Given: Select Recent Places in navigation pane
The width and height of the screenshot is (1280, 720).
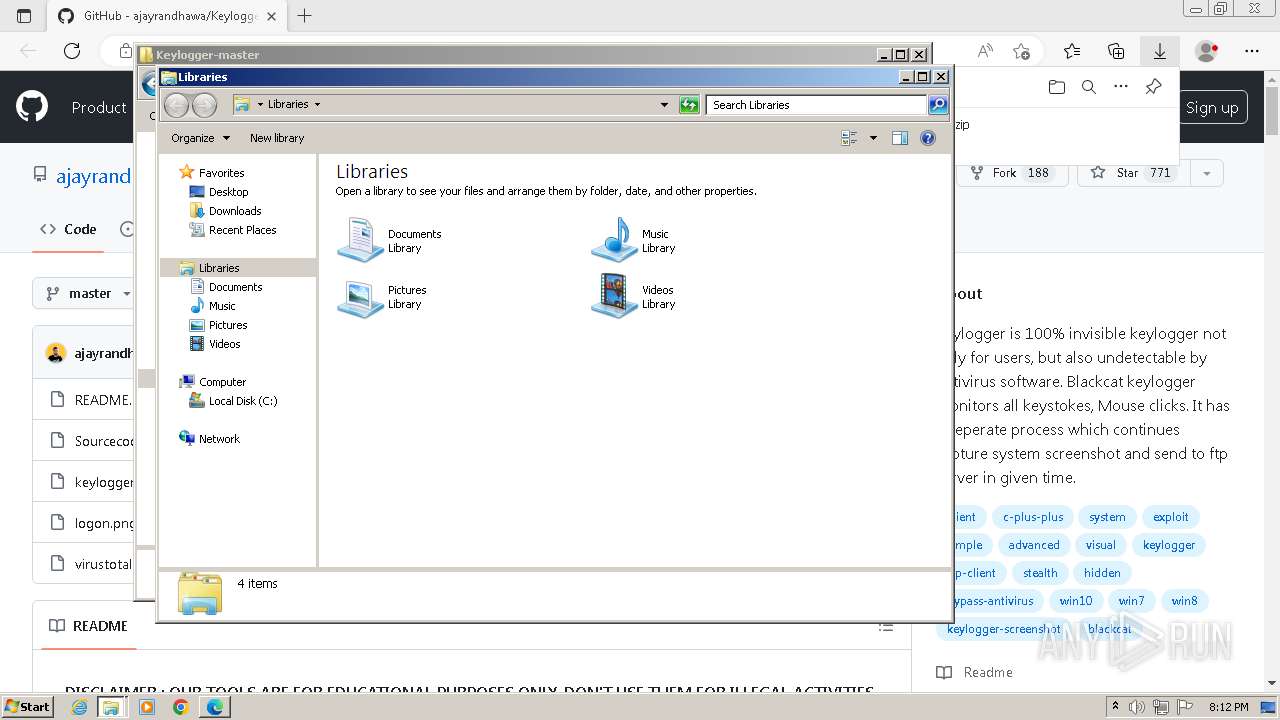Looking at the screenshot, I should (x=242, y=230).
